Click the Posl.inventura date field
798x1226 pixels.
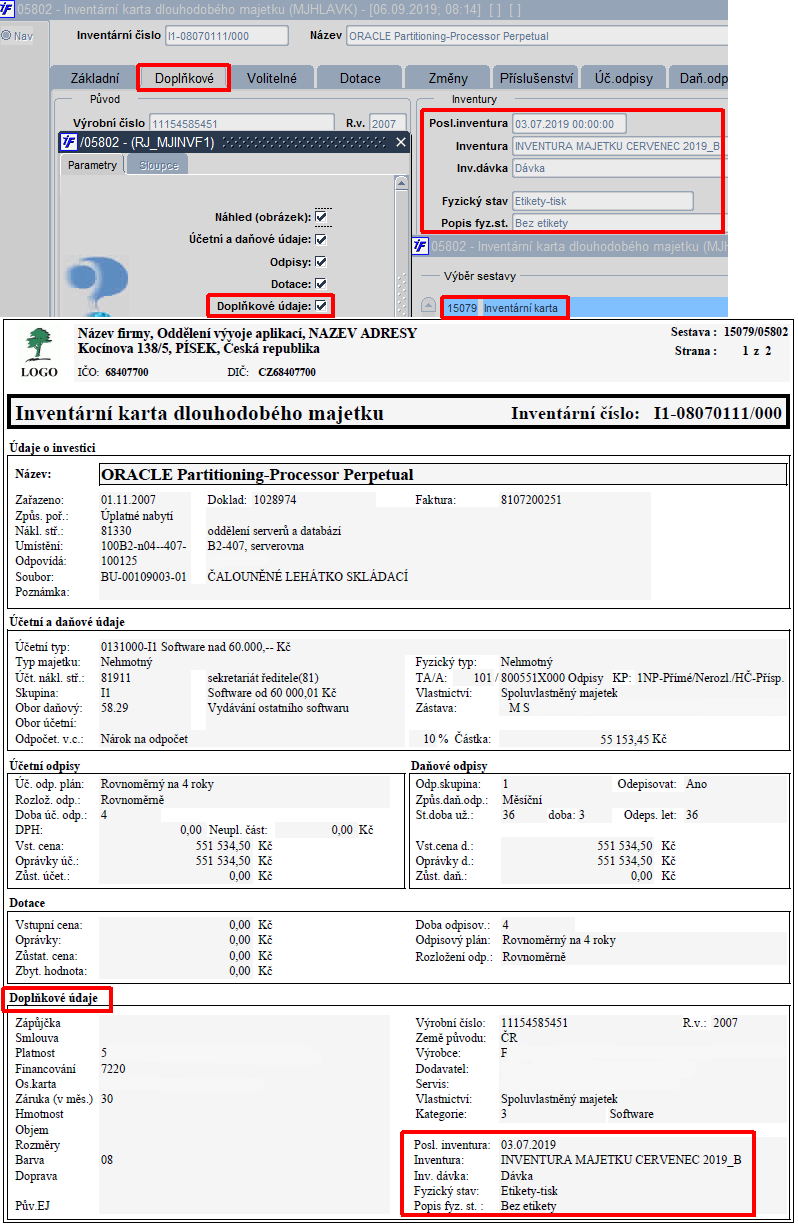pos(569,124)
